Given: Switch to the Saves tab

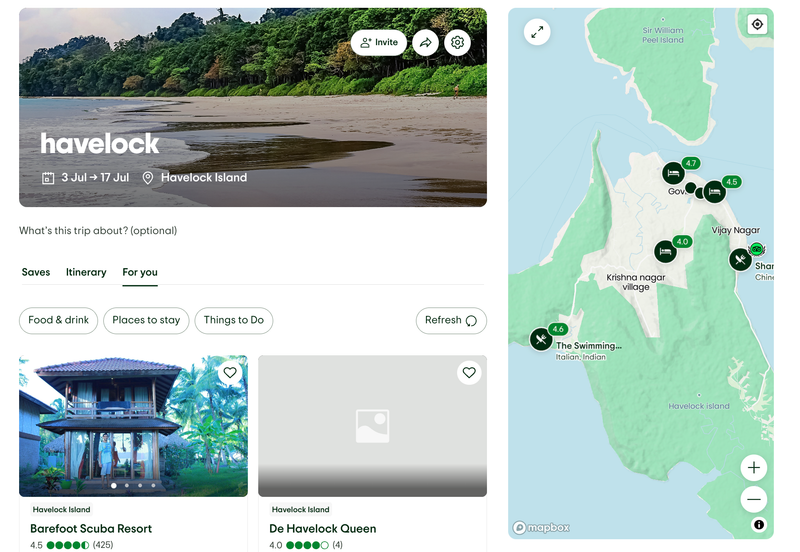Looking at the screenshot, I should tap(36, 272).
